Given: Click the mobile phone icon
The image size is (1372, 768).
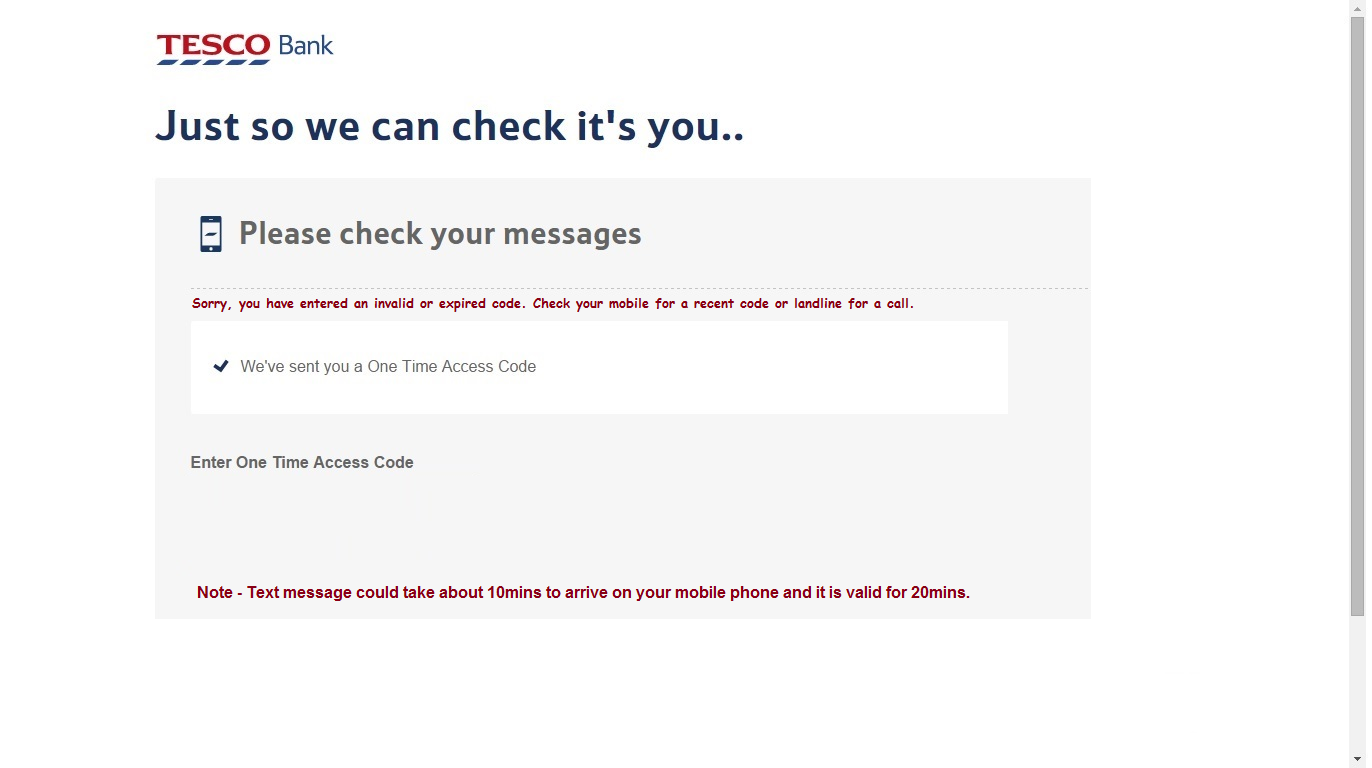Looking at the screenshot, I should coord(210,234).
